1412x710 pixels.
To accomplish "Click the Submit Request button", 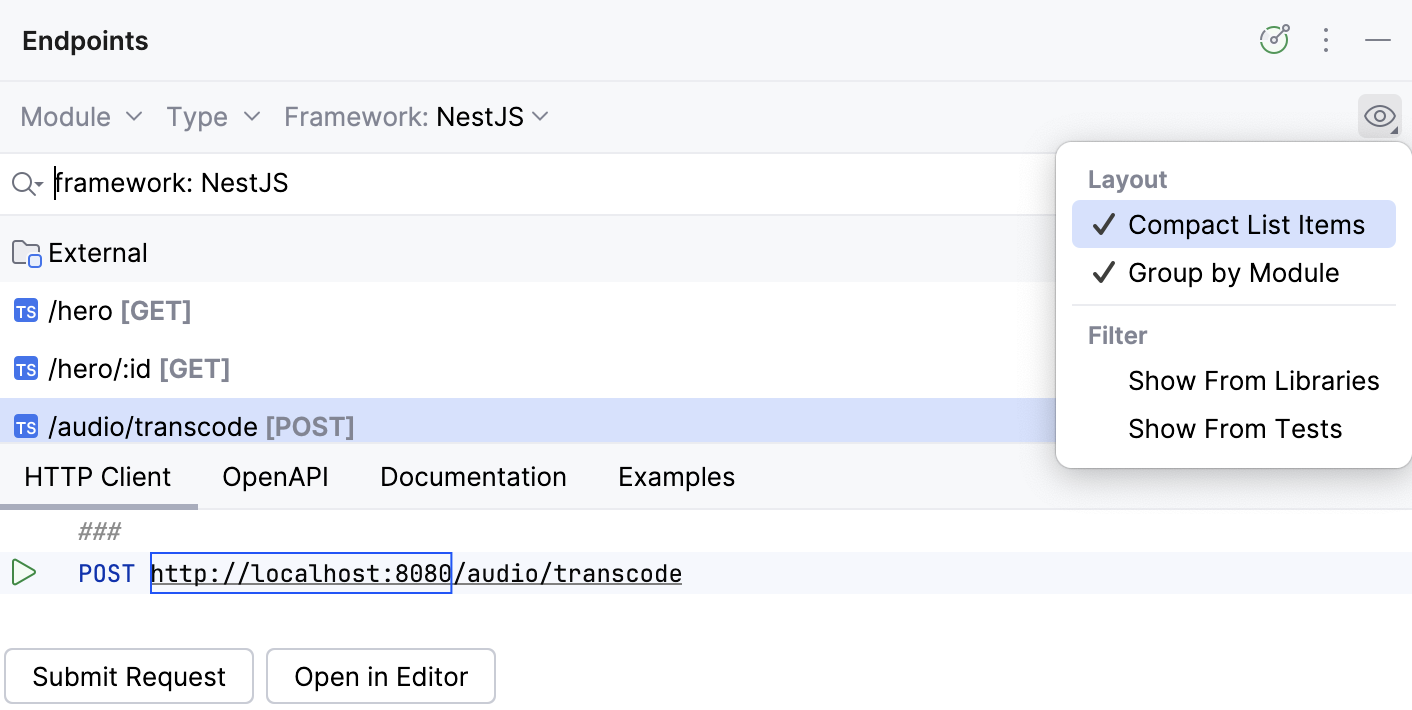I will pyautogui.click(x=129, y=676).
